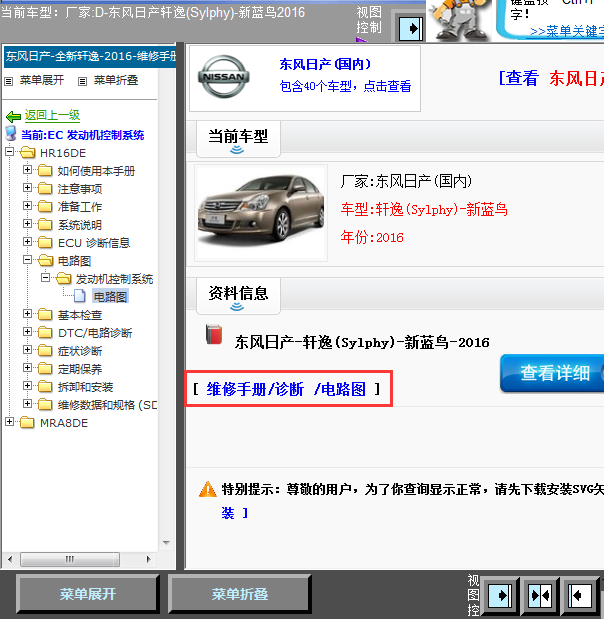Click 包含40个车型，点击查看 link
Screen dimensions: 604x619
pos(345,86)
